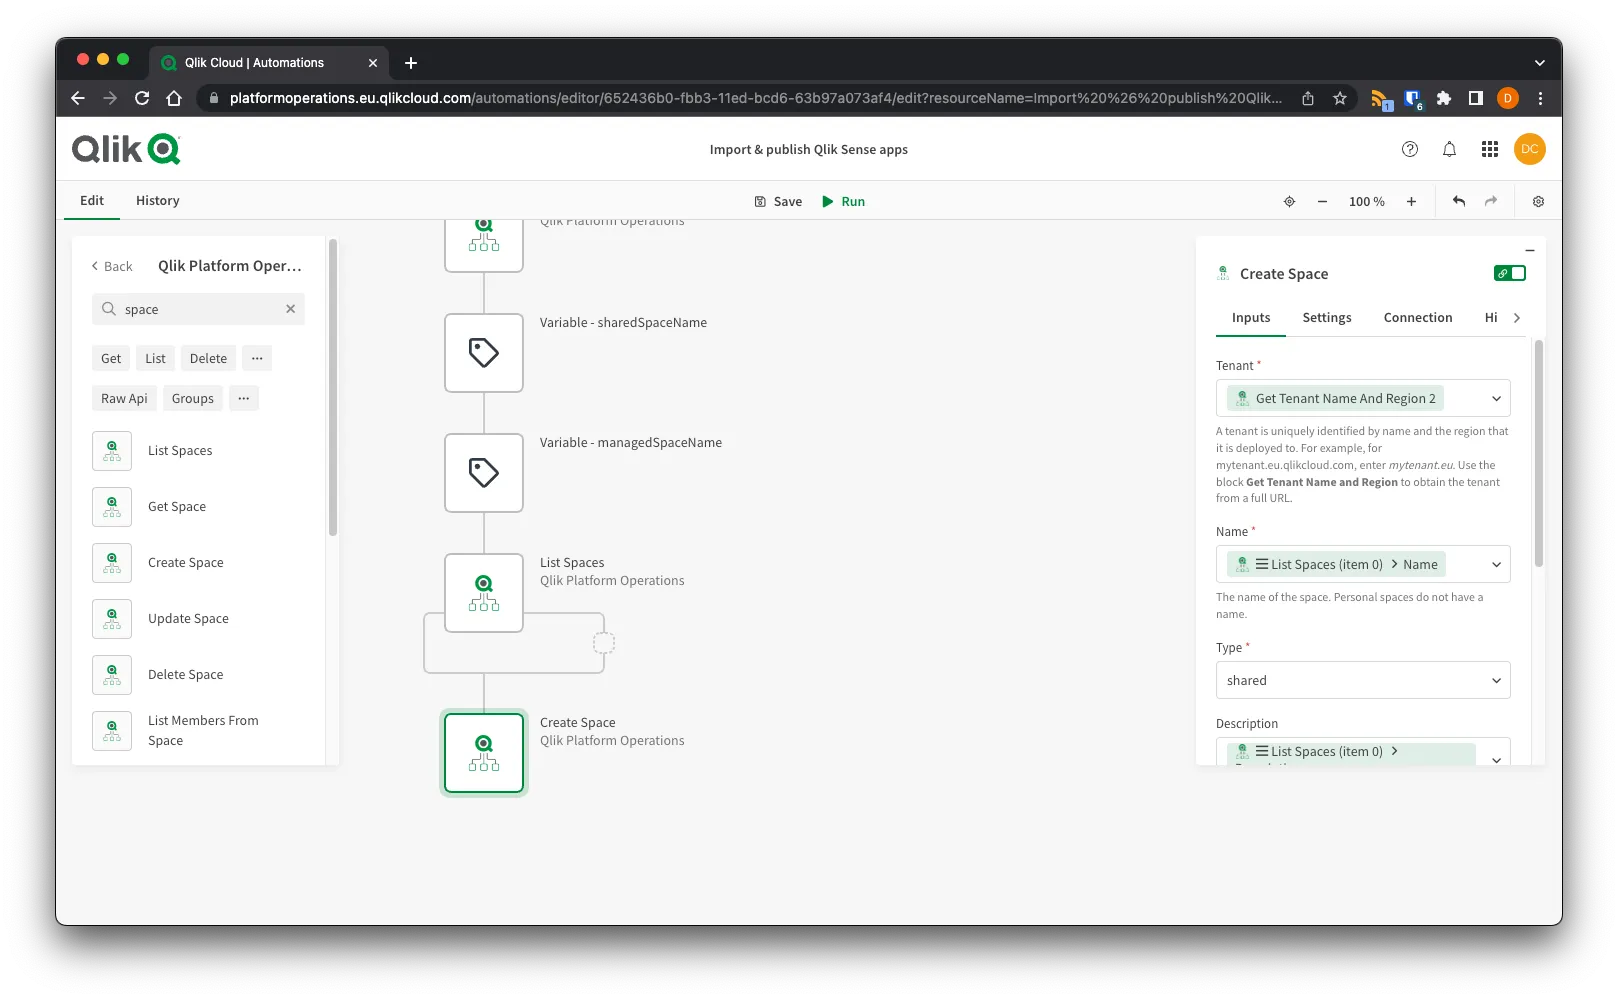
Task: Clear the space search field
Action: click(290, 309)
